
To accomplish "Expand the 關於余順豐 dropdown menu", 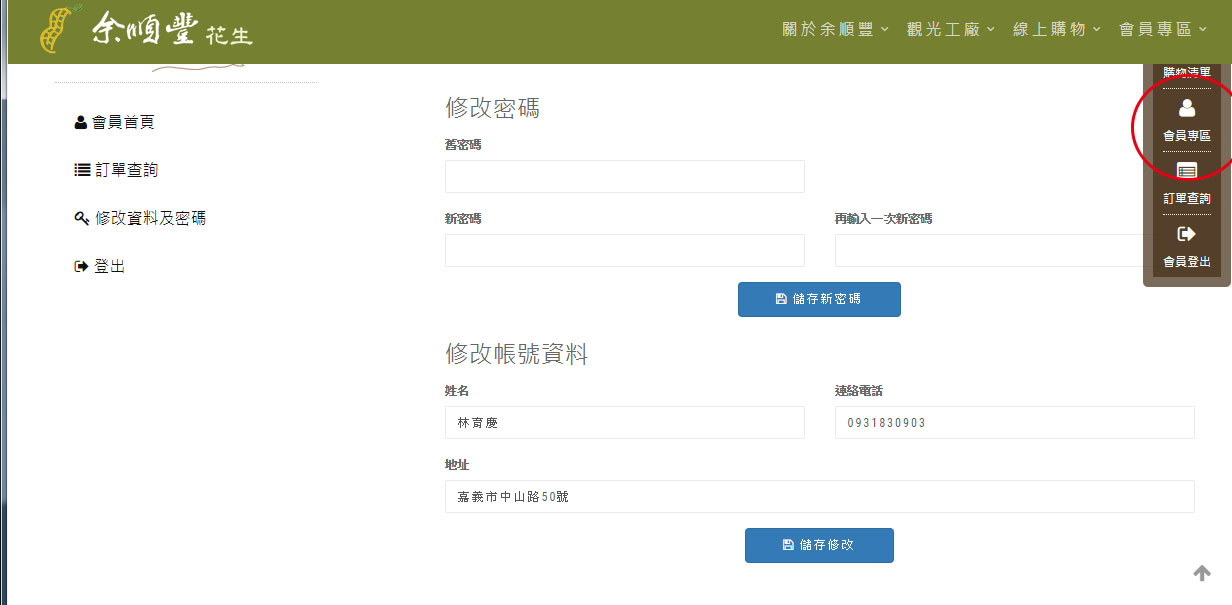I will click(835, 30).
